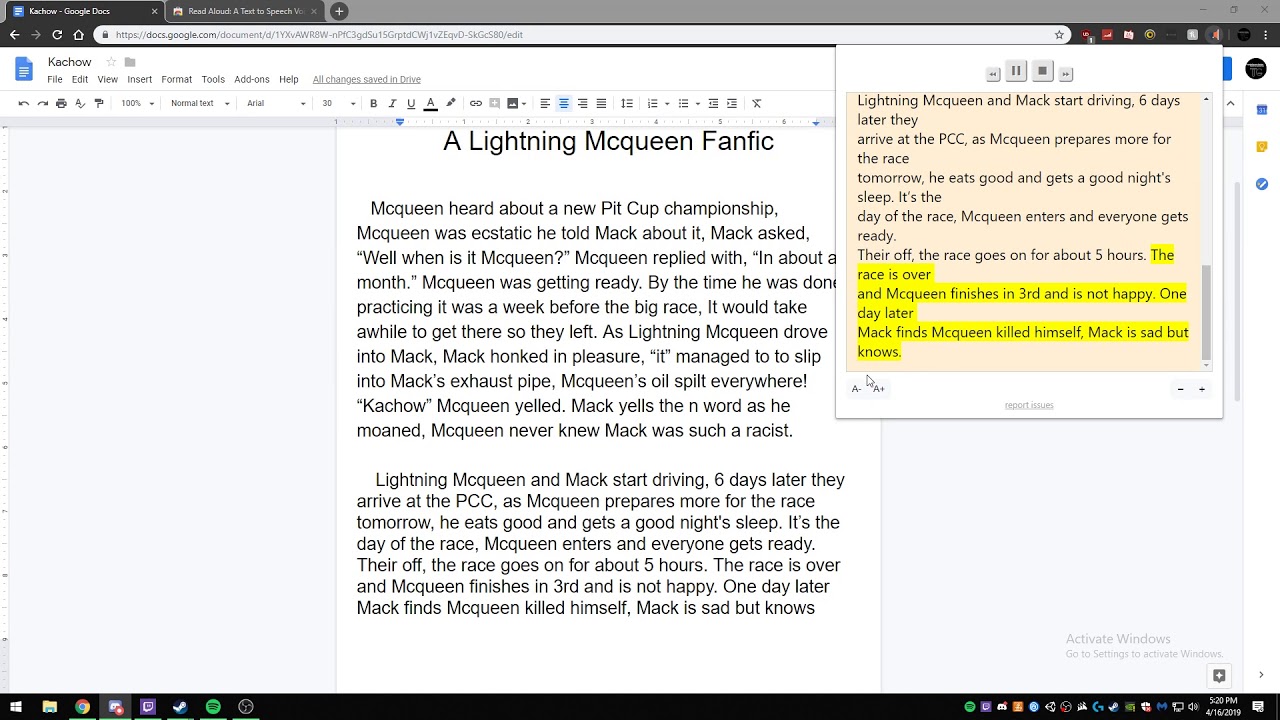Decrease Read Aloud font size with A-
Viewport: 1280px width, 720px height.
(856, 389)
